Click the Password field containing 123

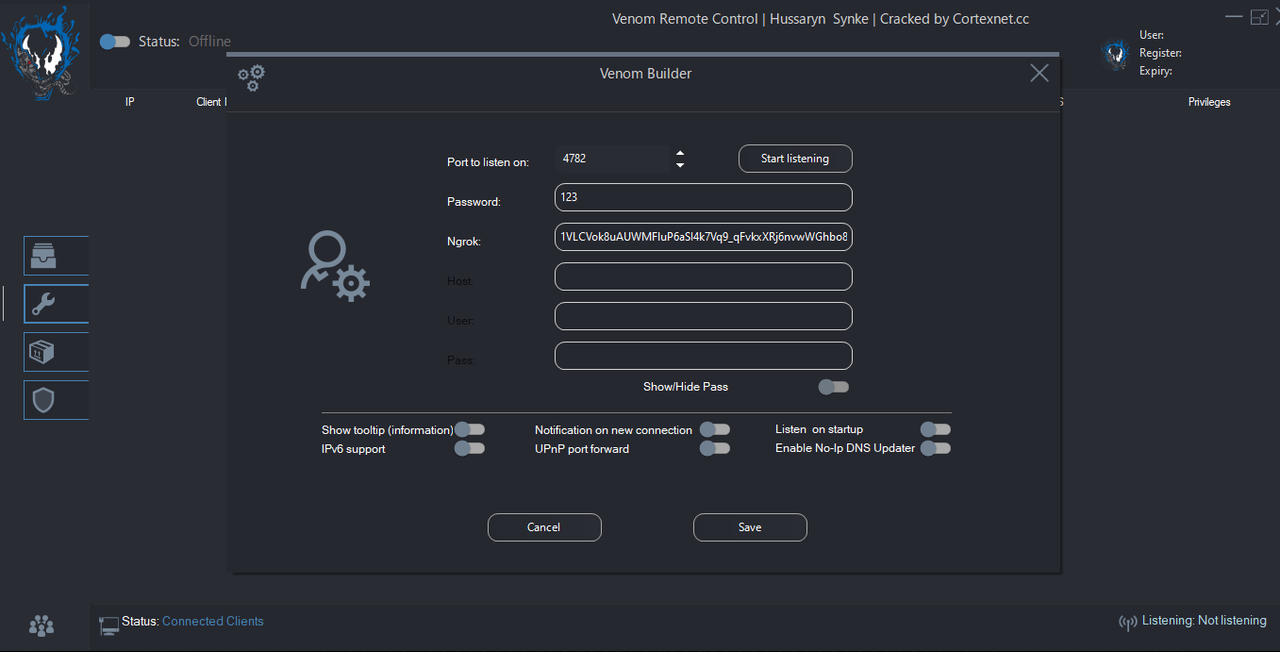coord(704,197)
